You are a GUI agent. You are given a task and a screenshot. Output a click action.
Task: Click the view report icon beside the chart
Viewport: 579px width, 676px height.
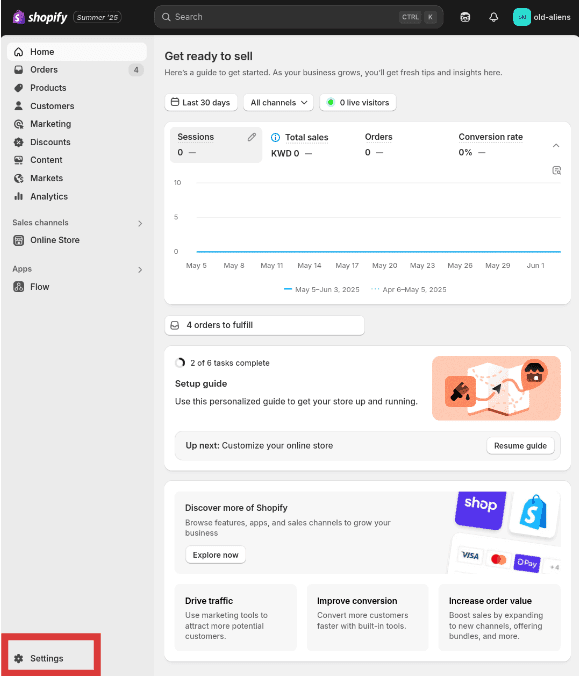click(x=557, y=170)
